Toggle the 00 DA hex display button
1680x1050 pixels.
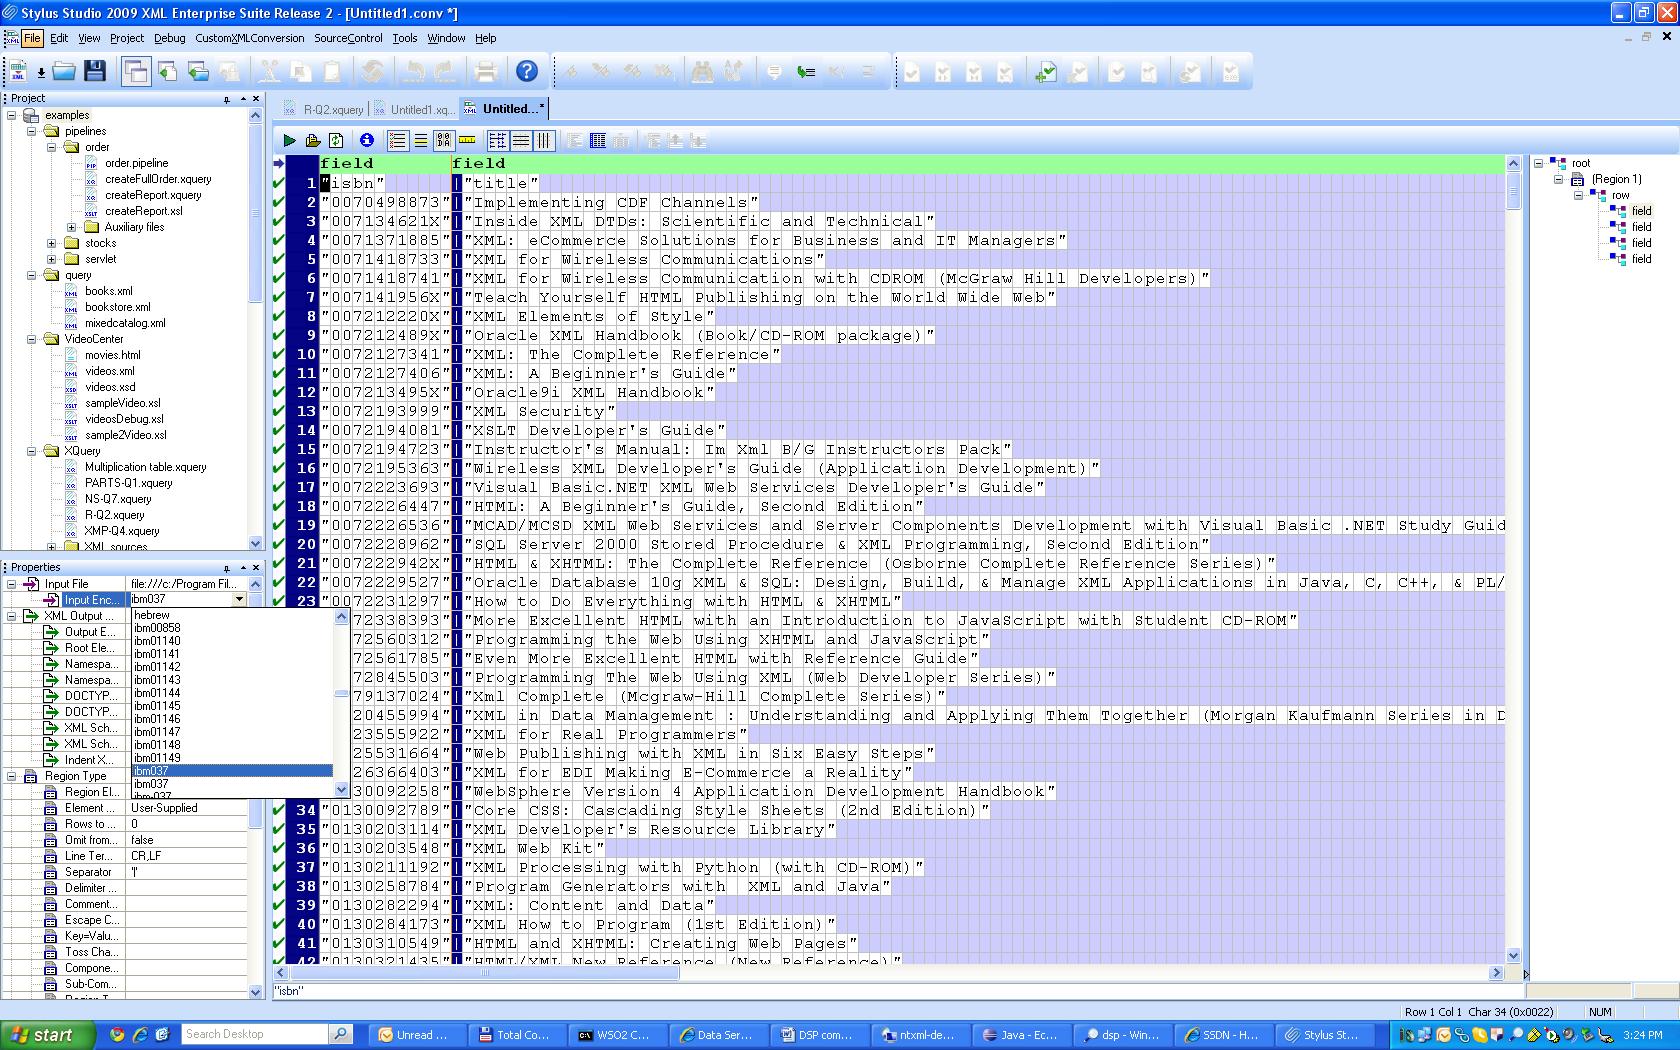tap(444, 141)
